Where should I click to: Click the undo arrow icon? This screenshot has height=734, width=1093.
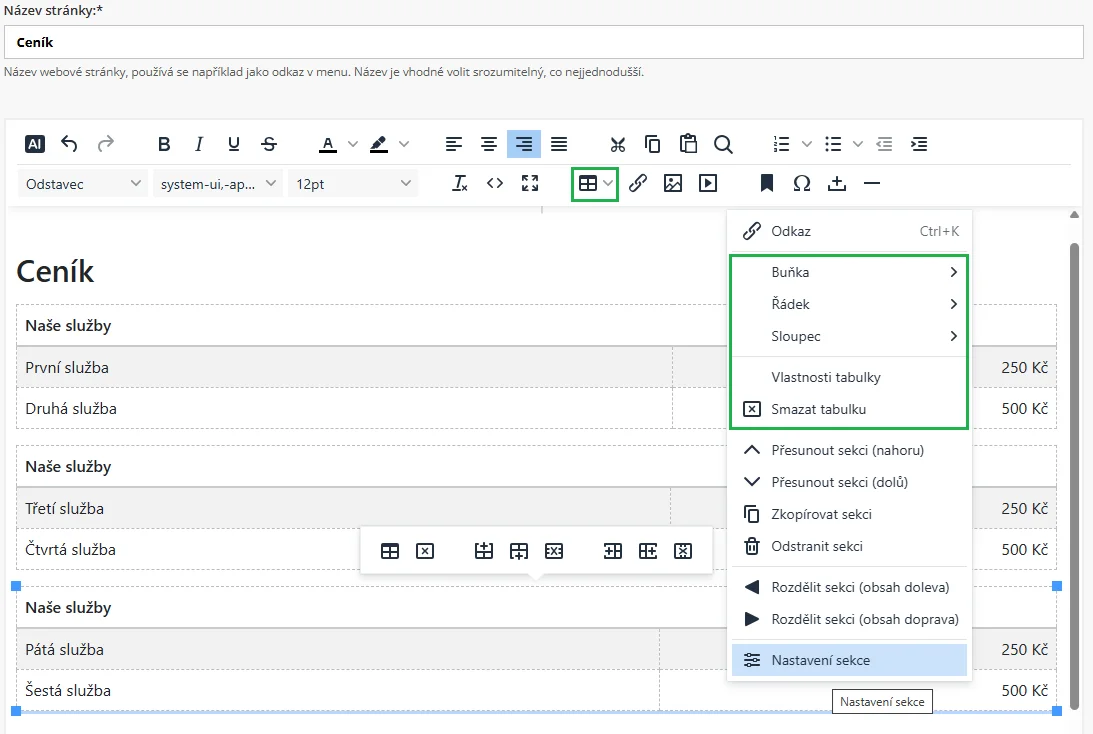click(x=69, y=144)
